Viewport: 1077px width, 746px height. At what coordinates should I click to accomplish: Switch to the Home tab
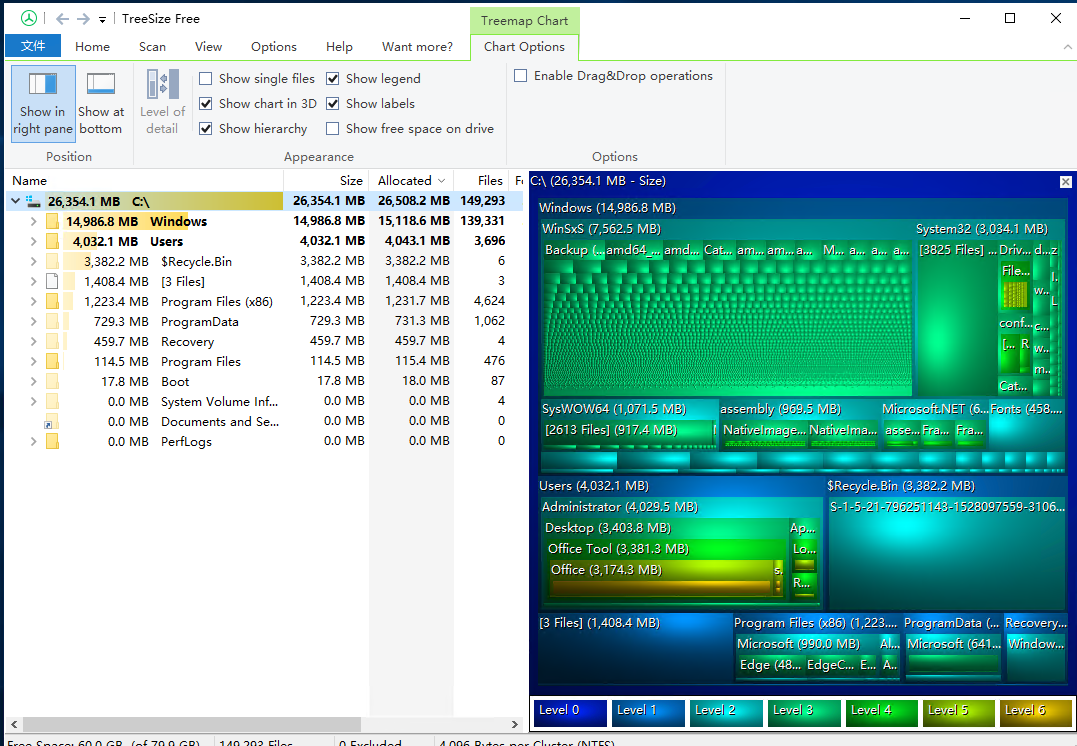coord(92,47)
